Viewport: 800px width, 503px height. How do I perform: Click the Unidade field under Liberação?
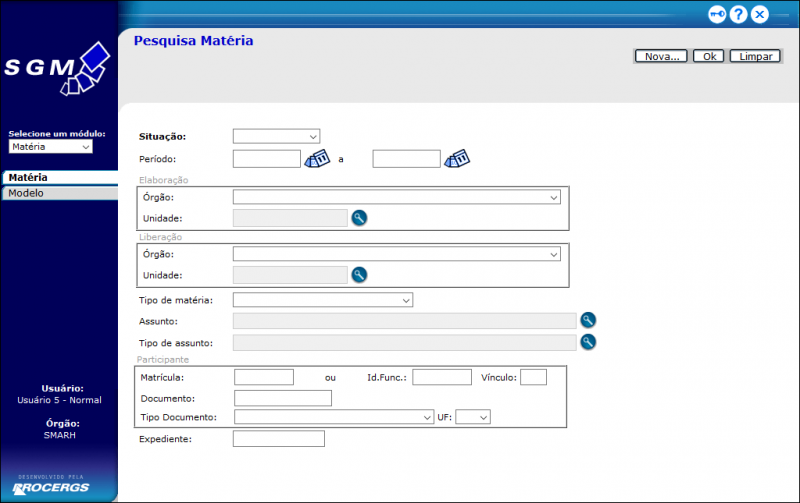click(x=290, y=275)
